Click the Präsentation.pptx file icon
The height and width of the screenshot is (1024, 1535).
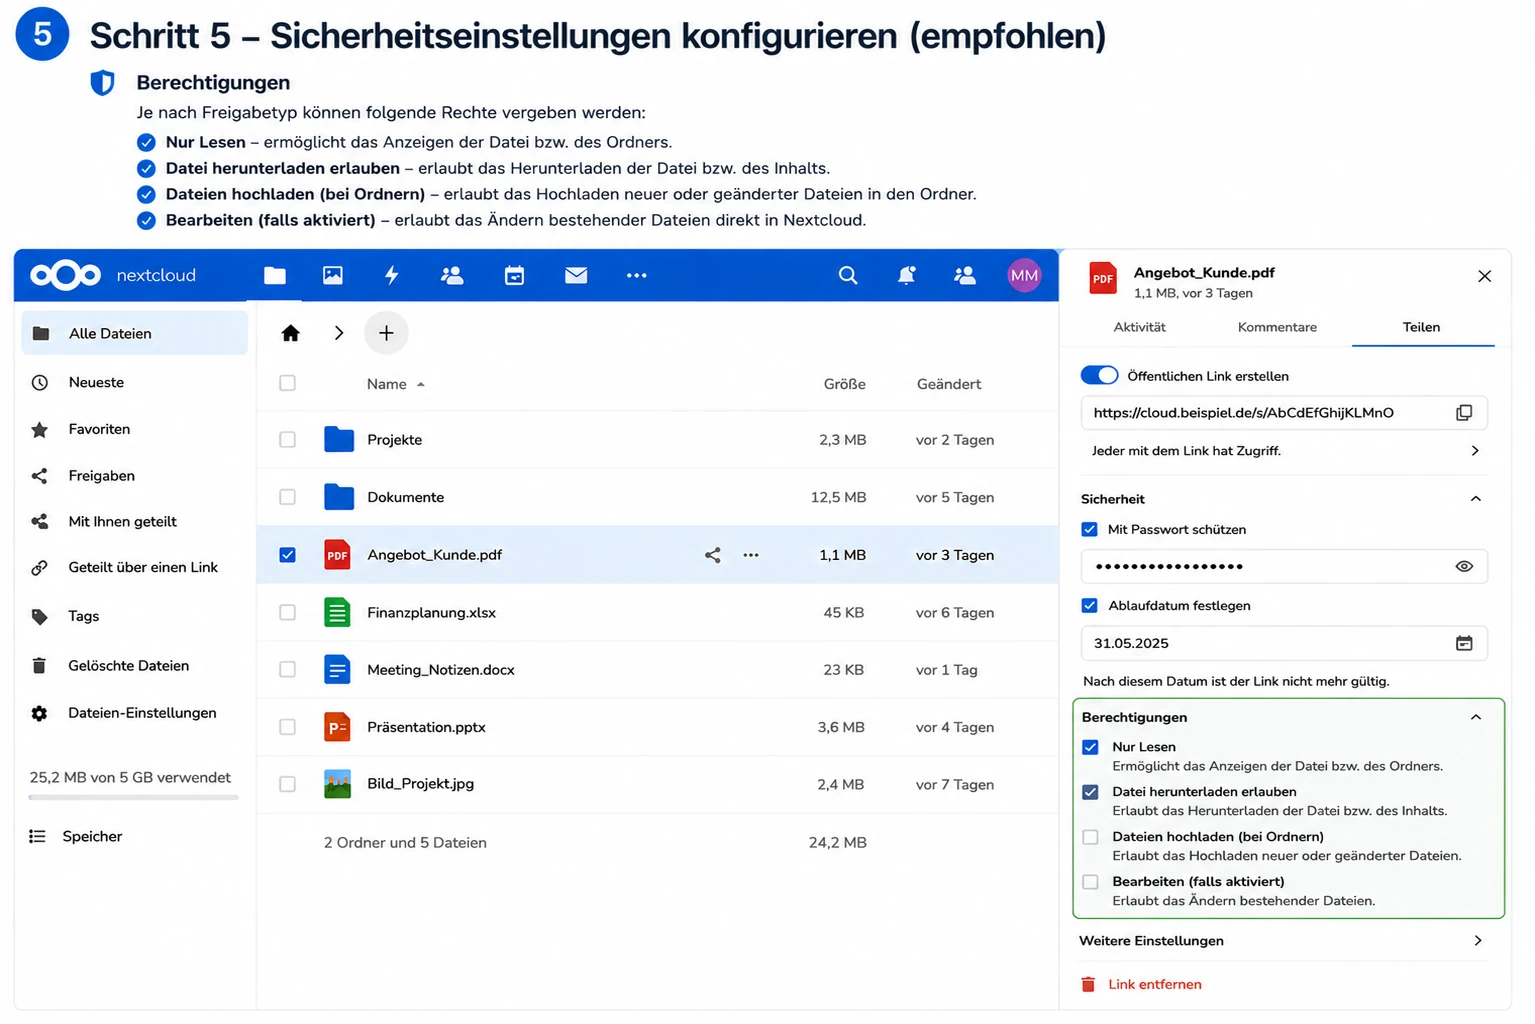338,727
